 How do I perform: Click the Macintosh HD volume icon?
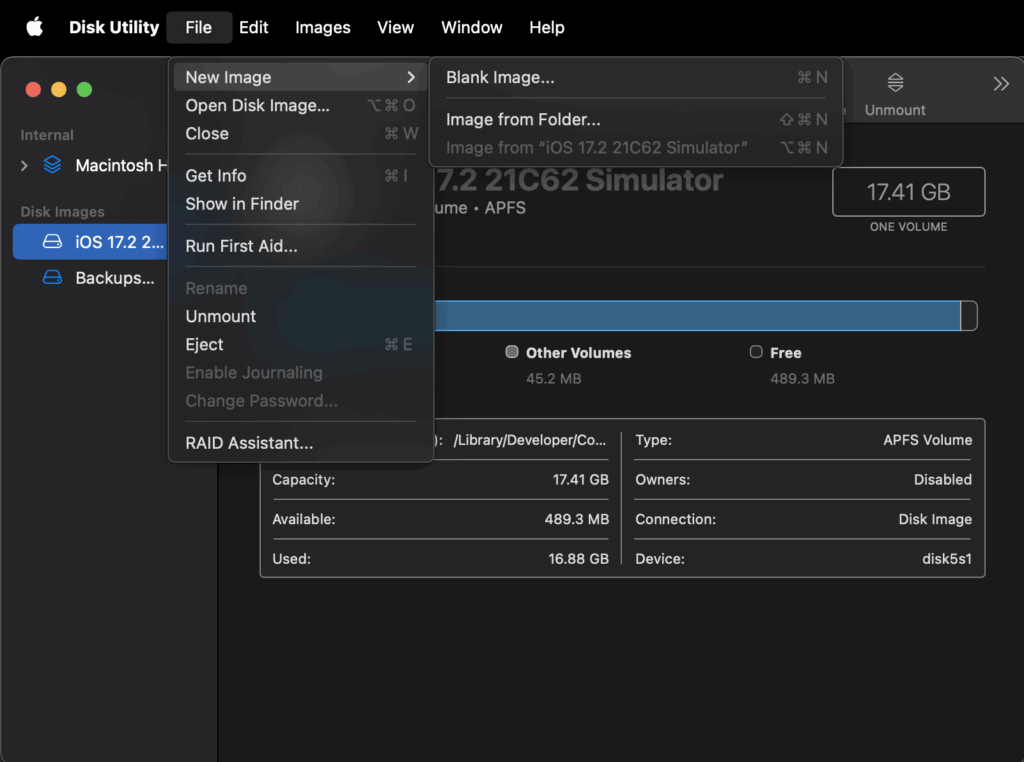[52, 165]
